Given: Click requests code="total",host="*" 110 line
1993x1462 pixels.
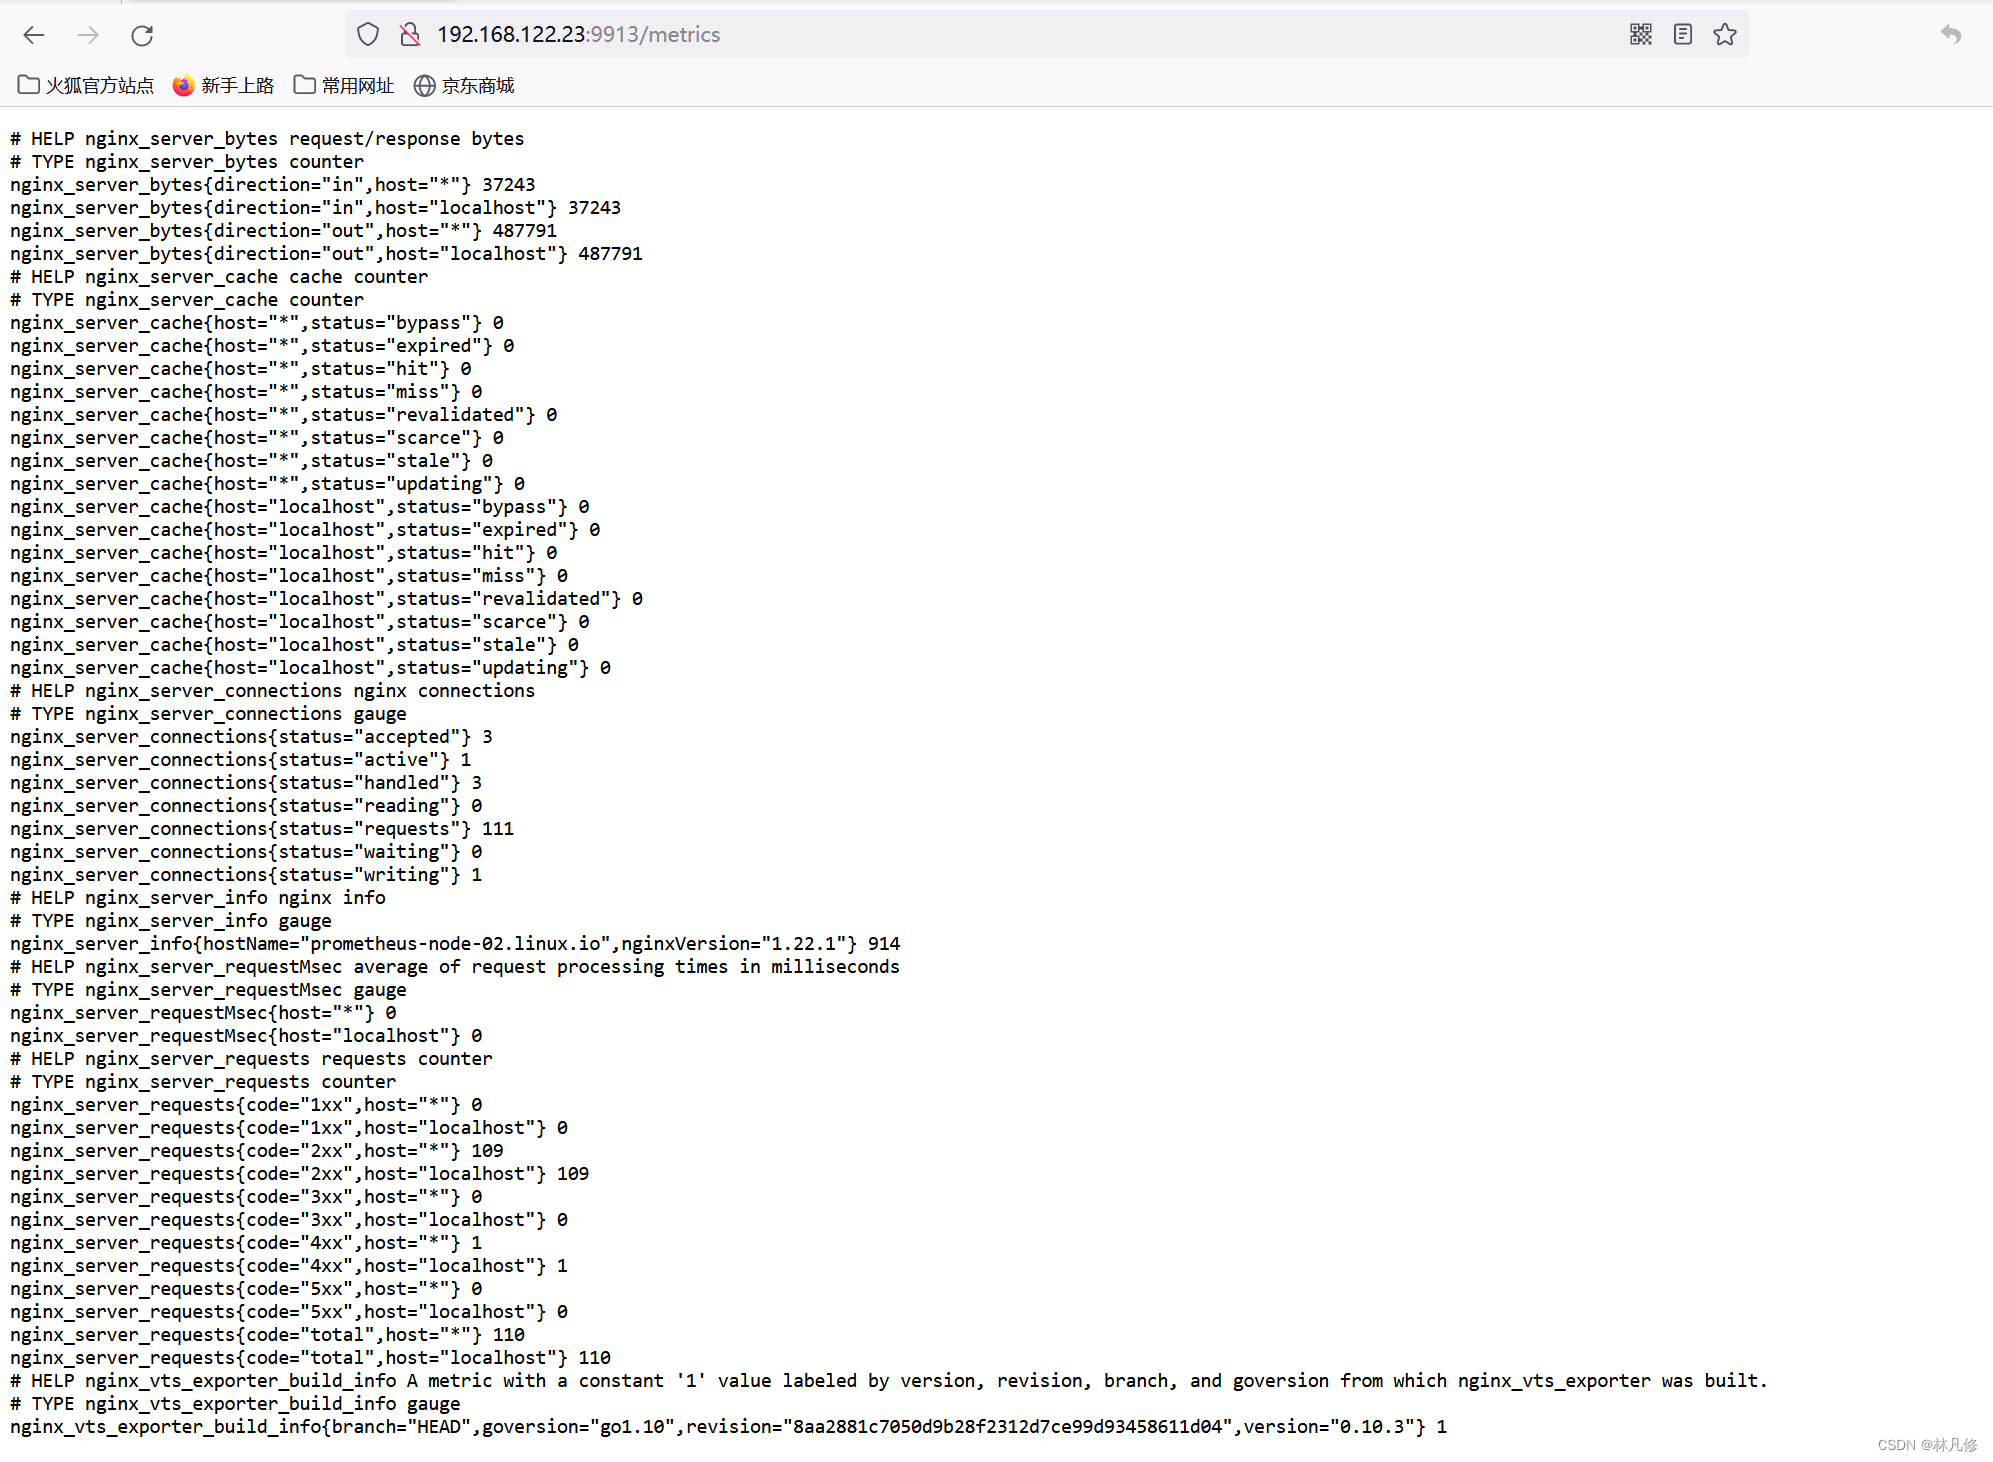Looking at the screenshot, I should [x=267, y=1335].
